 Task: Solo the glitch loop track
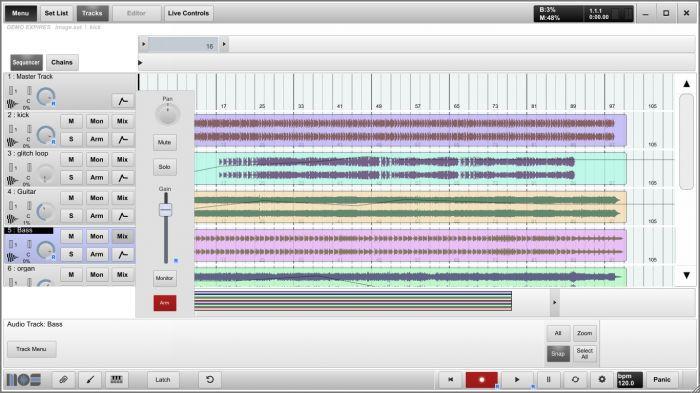71,178
